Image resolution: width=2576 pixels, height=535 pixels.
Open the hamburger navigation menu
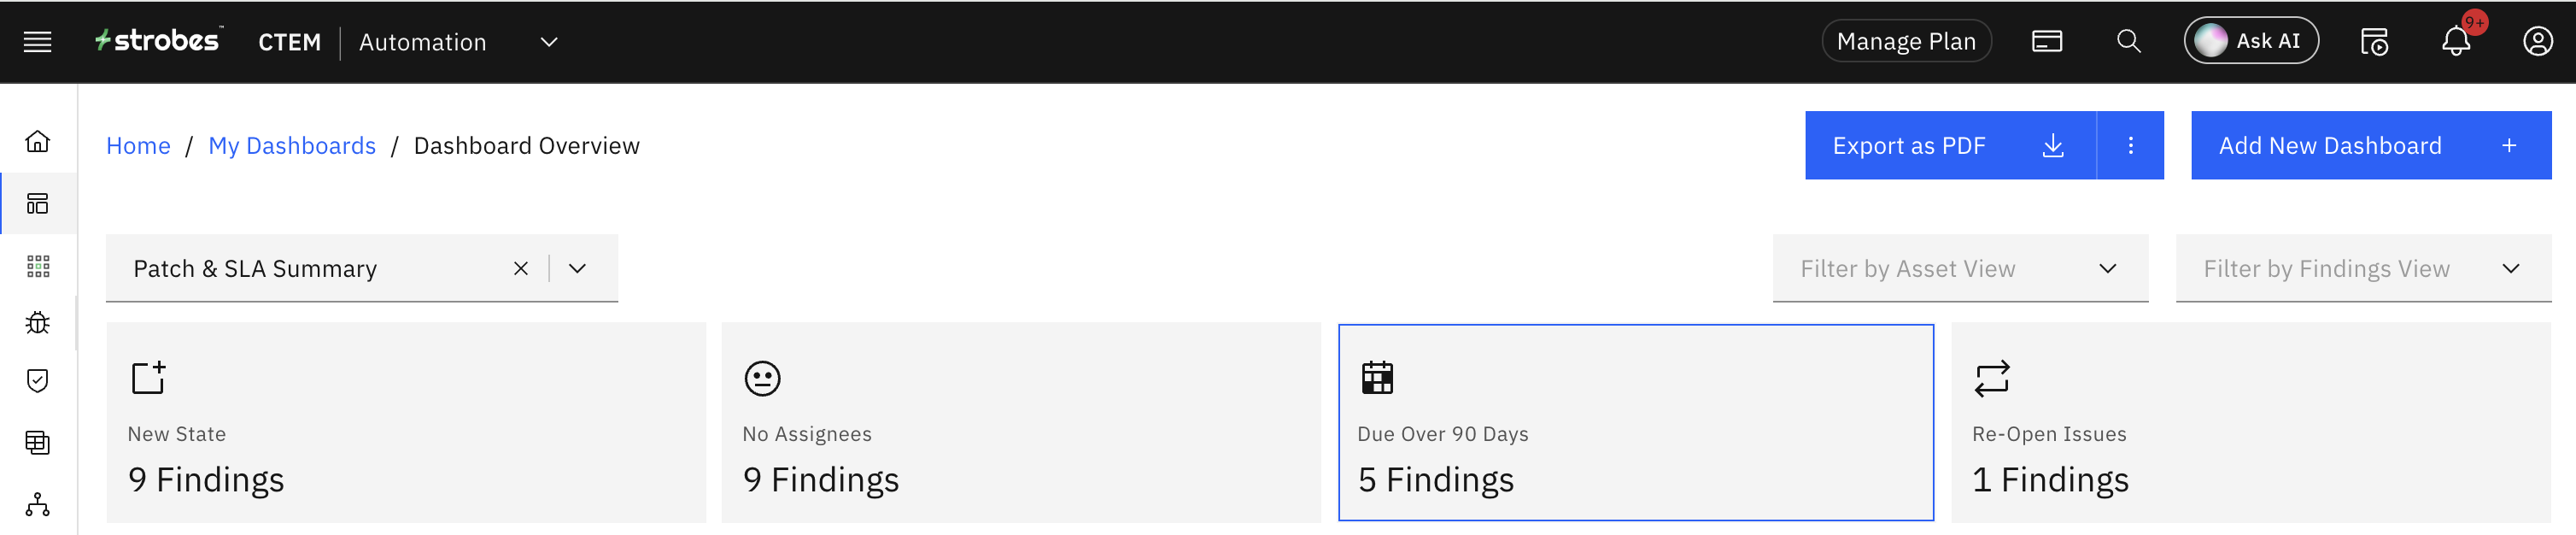(x=37, y=42)
